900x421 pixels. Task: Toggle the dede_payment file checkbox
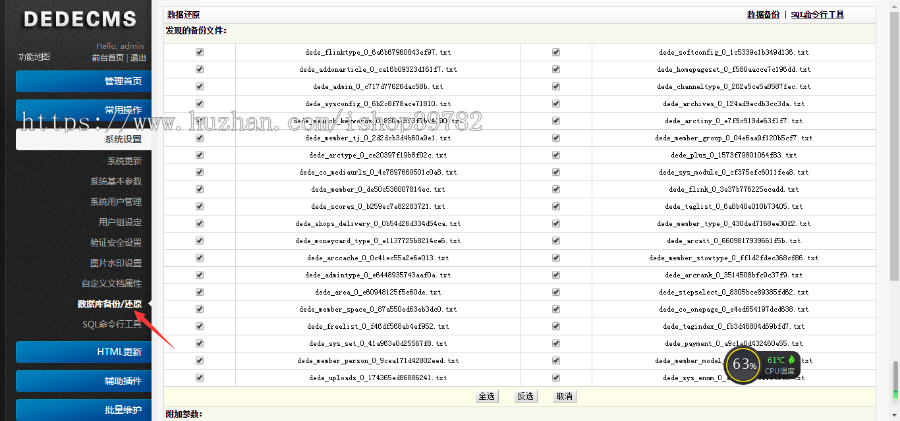pyautogui.click(x=556, y=343)
